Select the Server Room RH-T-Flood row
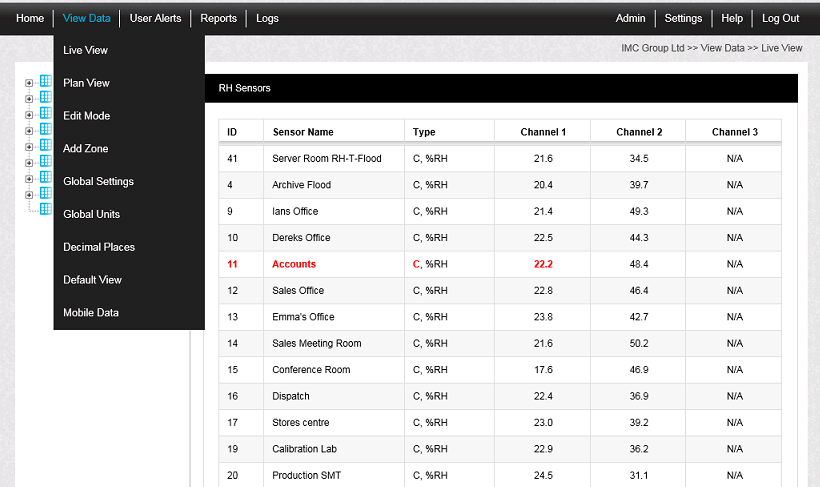The image size is (820, 487). tap(327, 159)
